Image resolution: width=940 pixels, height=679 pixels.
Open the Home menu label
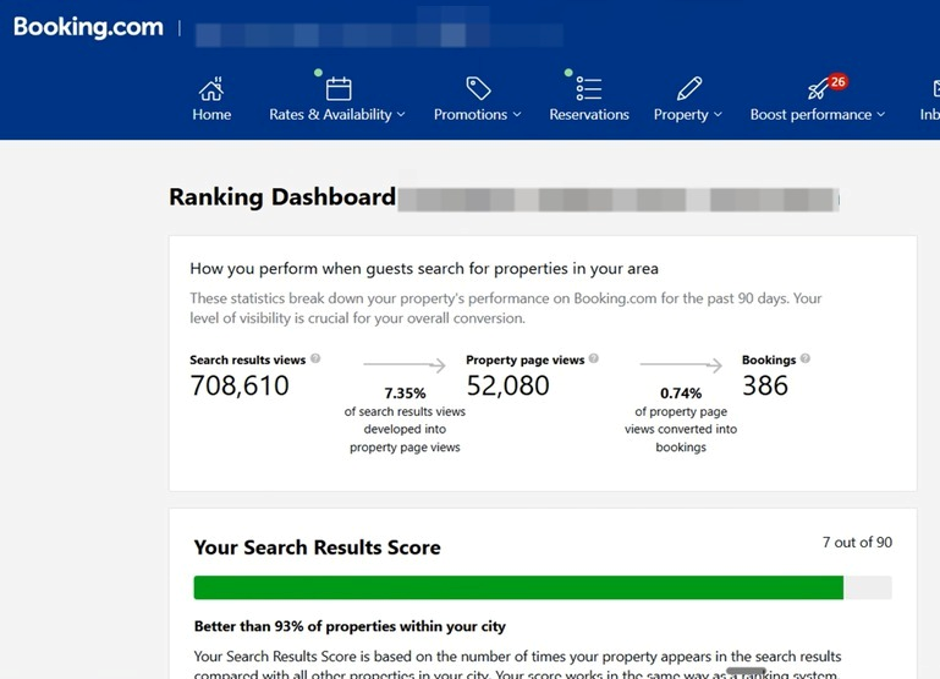pyautogui.click(x=212, y=114)
